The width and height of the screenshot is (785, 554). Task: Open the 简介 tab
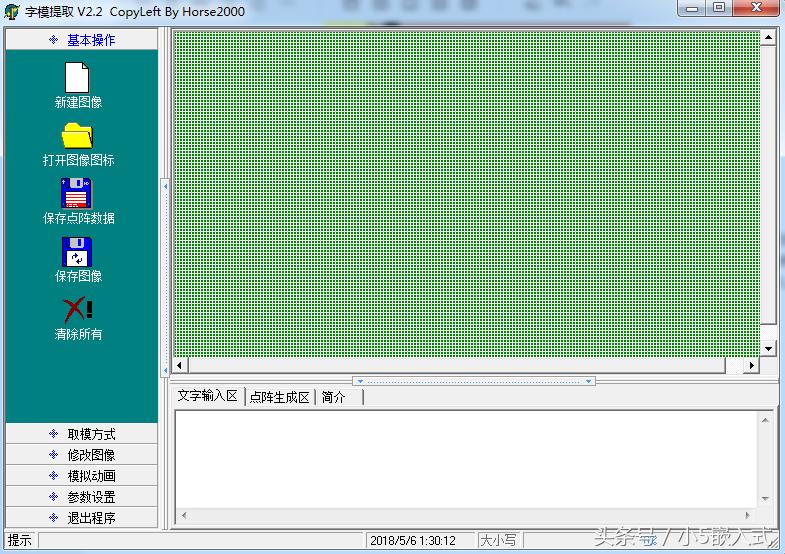click(x=334, y=397)
